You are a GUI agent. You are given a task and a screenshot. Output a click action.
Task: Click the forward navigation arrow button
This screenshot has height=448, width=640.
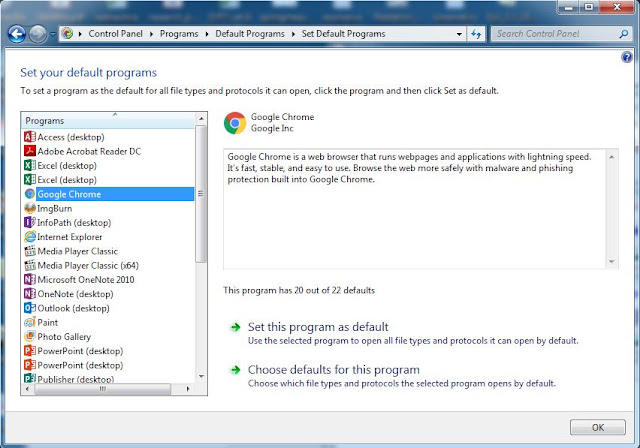coord(38,34)
